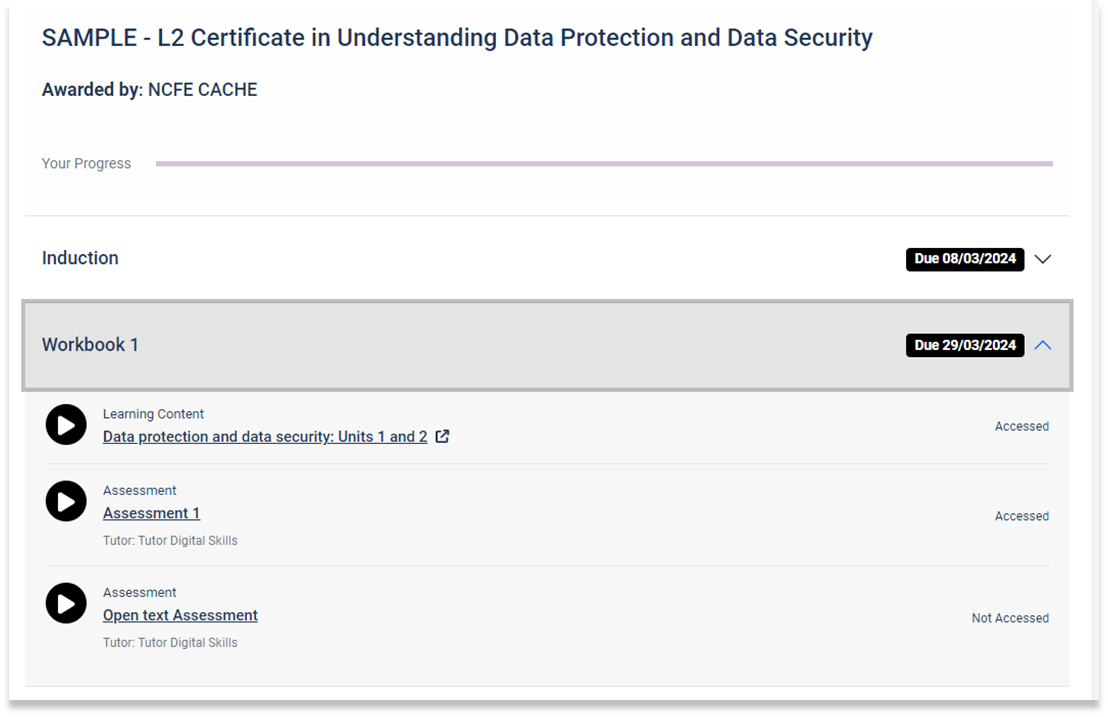
Task: Open the Induction section title
Action: pyautogui.click(x=80, y=258)
